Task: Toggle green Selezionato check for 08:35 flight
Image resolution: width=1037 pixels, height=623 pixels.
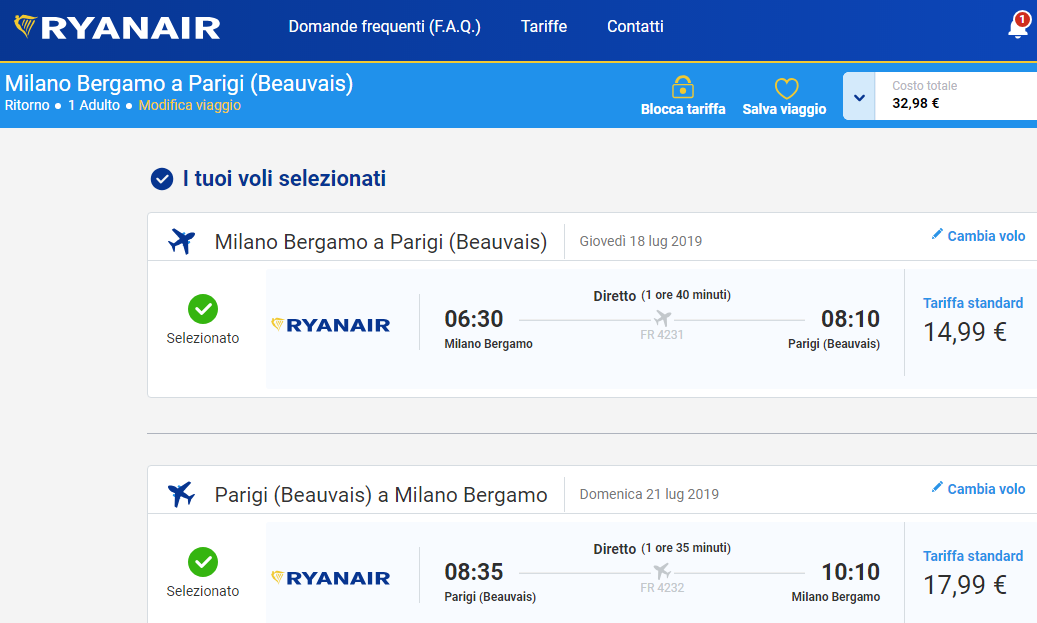Action: [x=203, y=562]
